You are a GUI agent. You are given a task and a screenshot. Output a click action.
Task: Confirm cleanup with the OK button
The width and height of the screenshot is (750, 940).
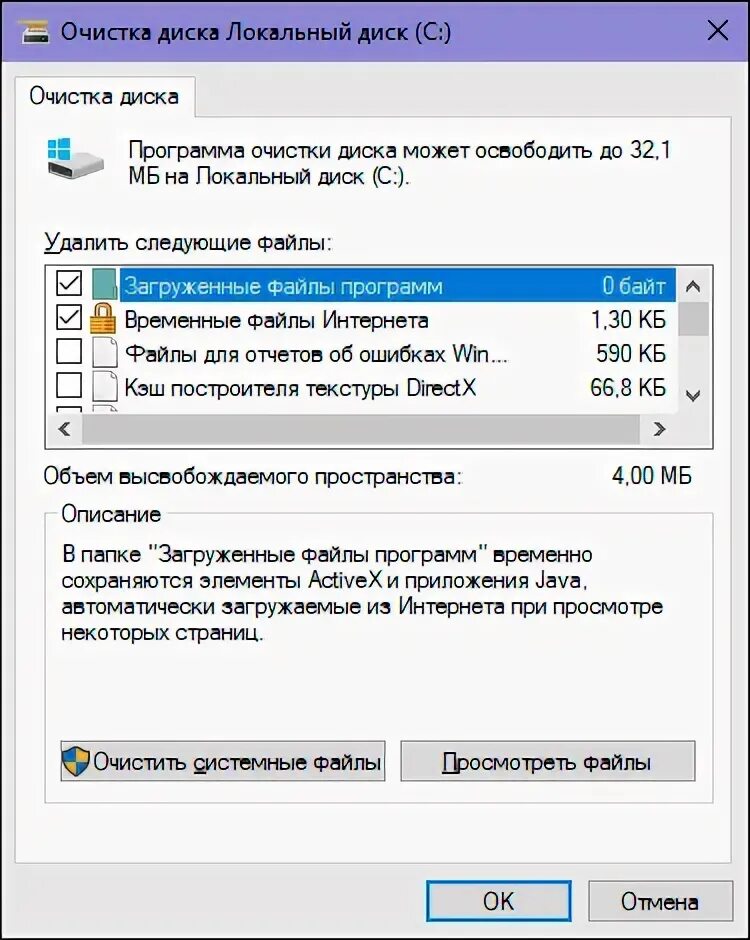(498, 900)
